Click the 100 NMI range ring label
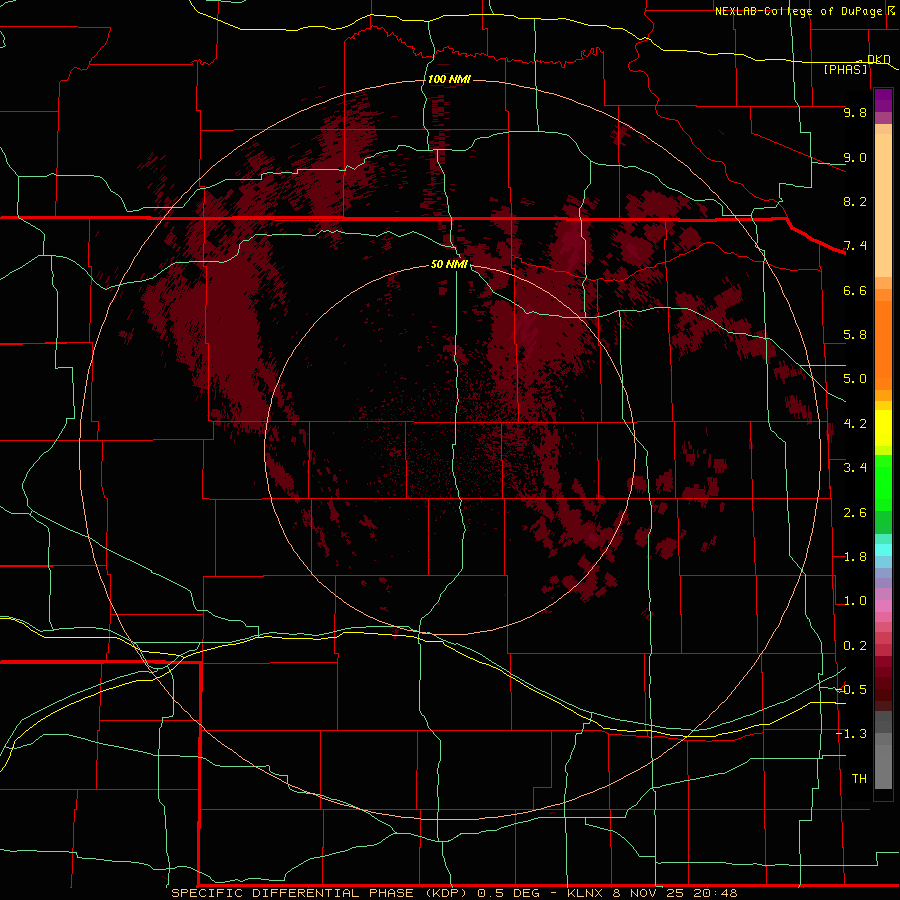The width and height of the screenshot is (900, 900). tap(449, 79)
